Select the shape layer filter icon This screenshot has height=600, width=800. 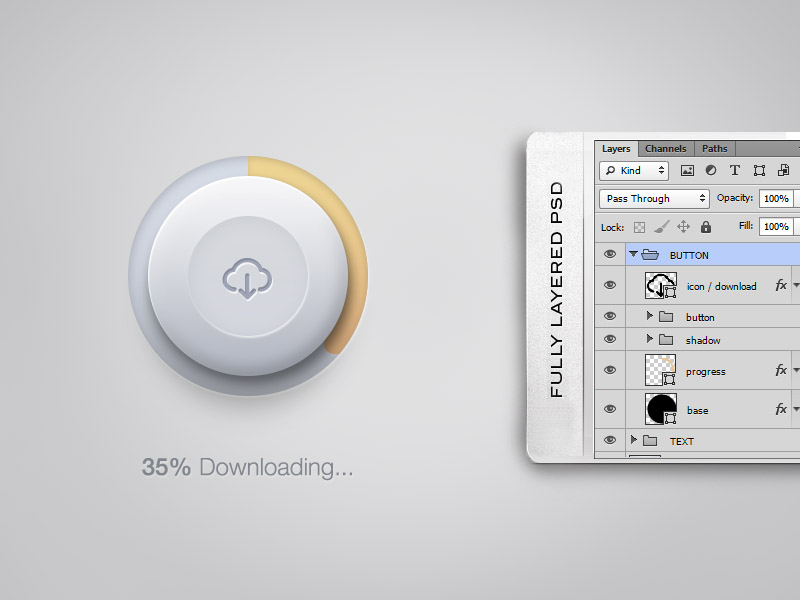click(759, 170)
